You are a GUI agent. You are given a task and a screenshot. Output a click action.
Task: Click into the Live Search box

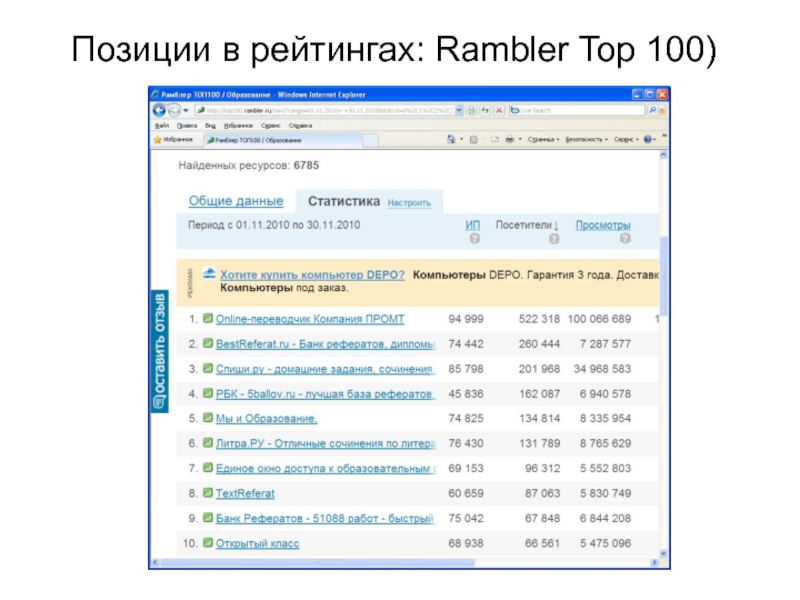coord(582,110)
